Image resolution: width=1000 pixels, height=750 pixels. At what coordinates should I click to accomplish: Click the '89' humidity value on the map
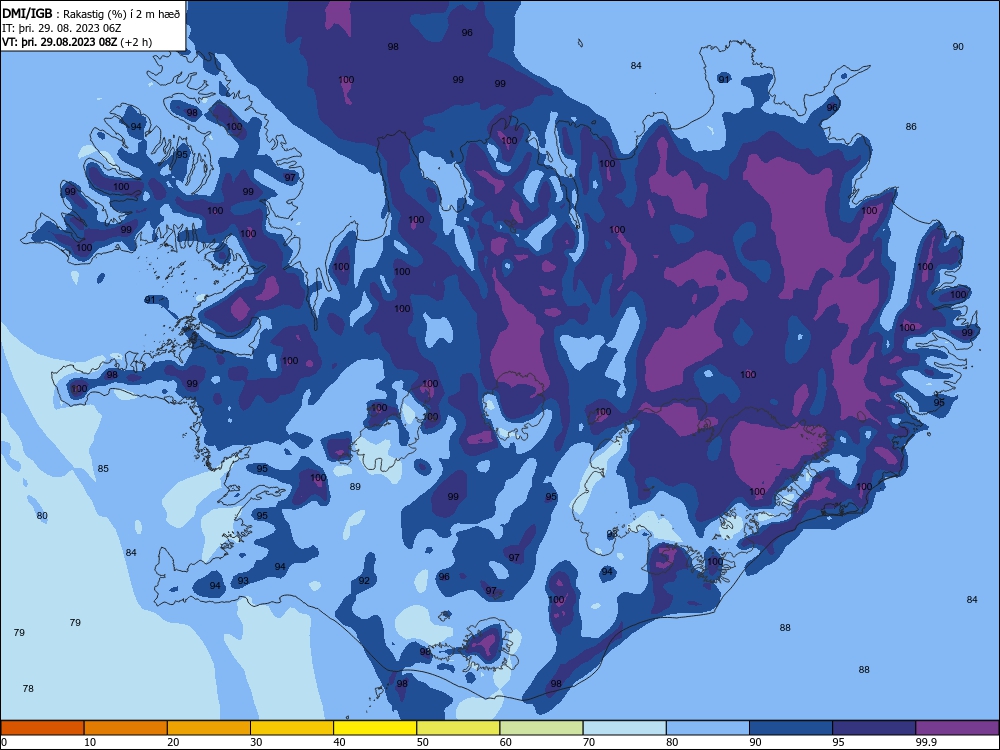(355, 487)
